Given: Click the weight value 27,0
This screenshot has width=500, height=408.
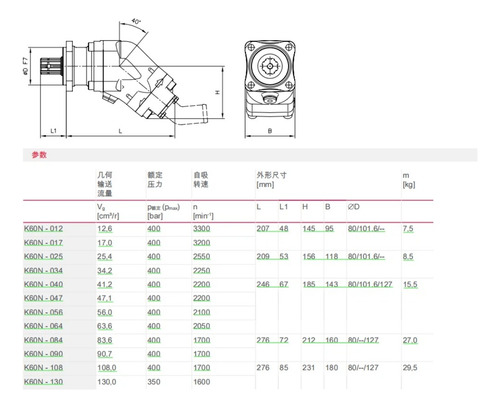Looking at the screenshot, I should (x=410, y=340).
